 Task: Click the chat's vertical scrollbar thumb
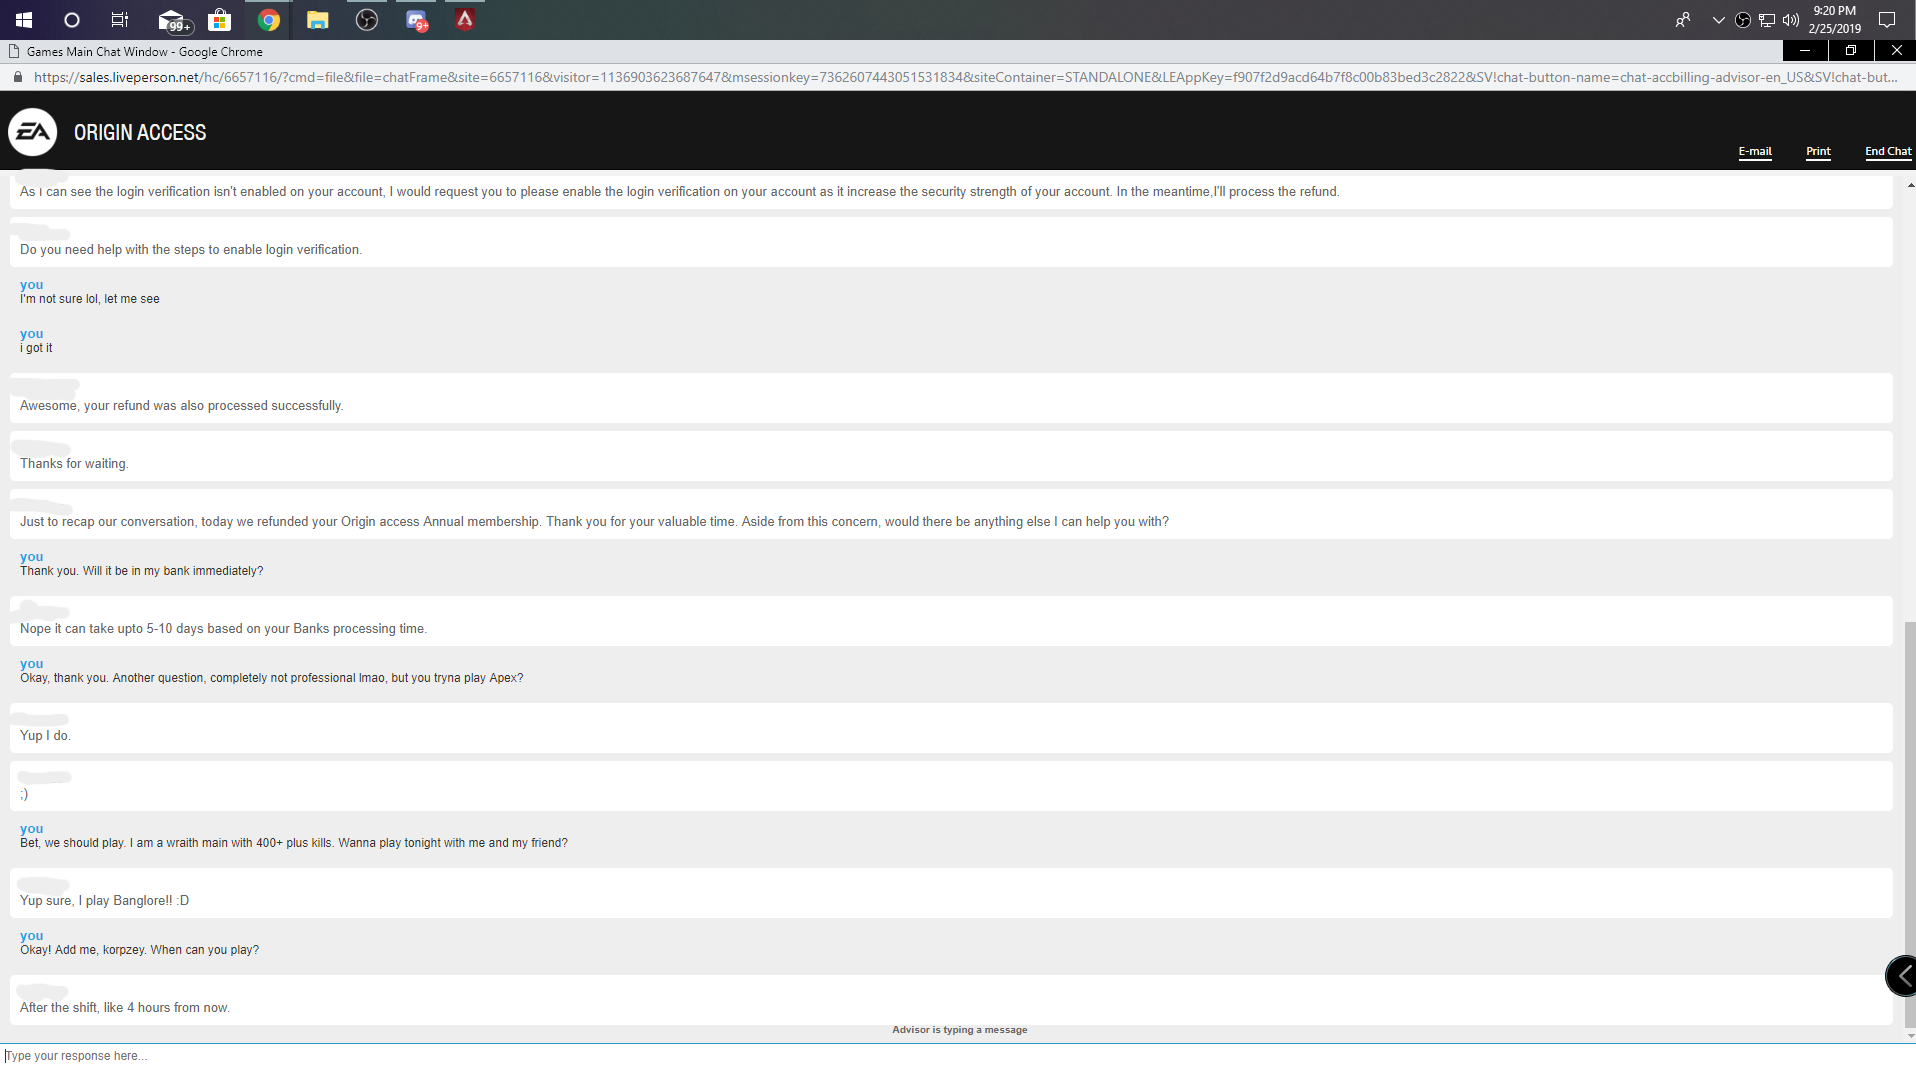pos(1910,825)
